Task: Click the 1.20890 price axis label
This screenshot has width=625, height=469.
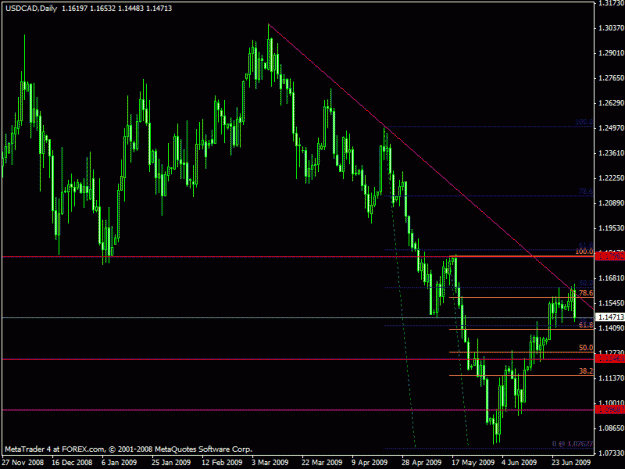Action: pos(611,203)
